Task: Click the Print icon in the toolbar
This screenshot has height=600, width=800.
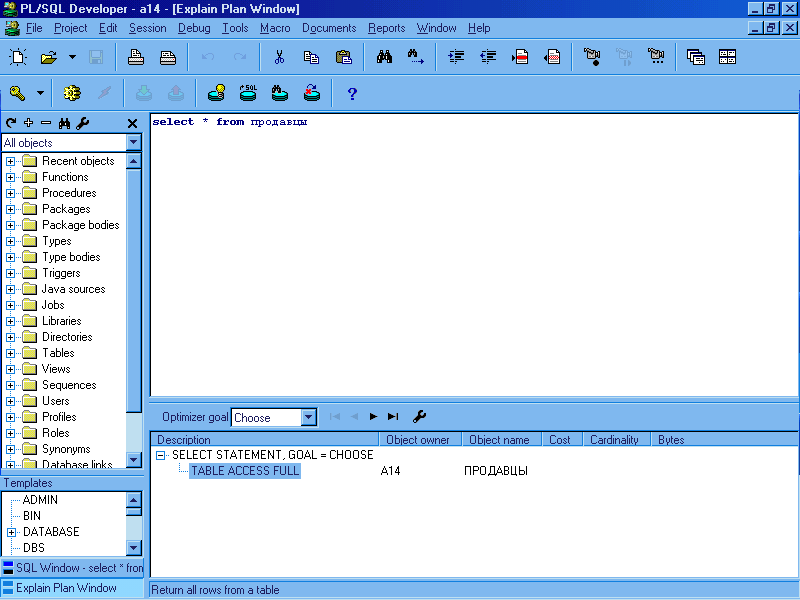Action: click(136, 57)
